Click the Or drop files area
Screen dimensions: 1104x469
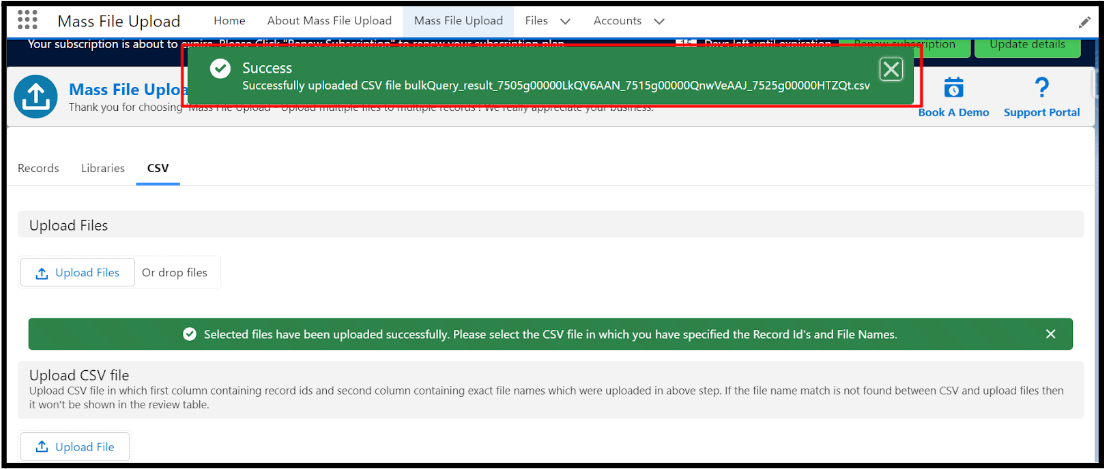pyautogui.click(x=175, y=273)
